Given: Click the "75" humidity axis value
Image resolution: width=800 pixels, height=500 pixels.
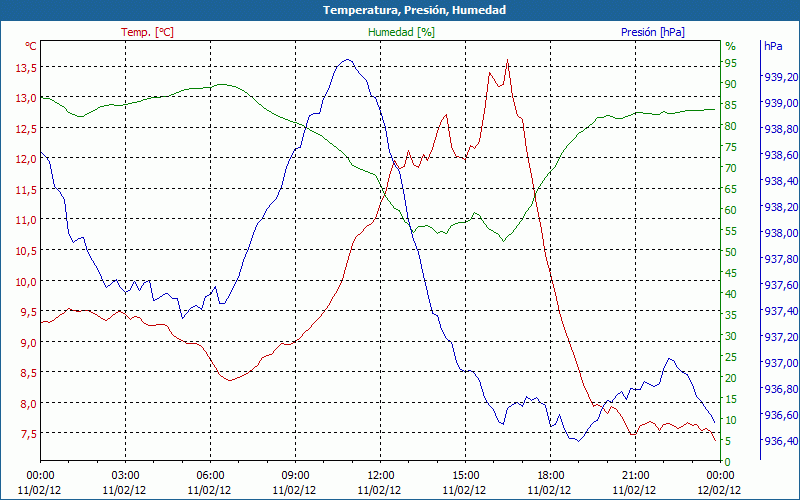Looking at the screenshot, I should tap(731, 147).
